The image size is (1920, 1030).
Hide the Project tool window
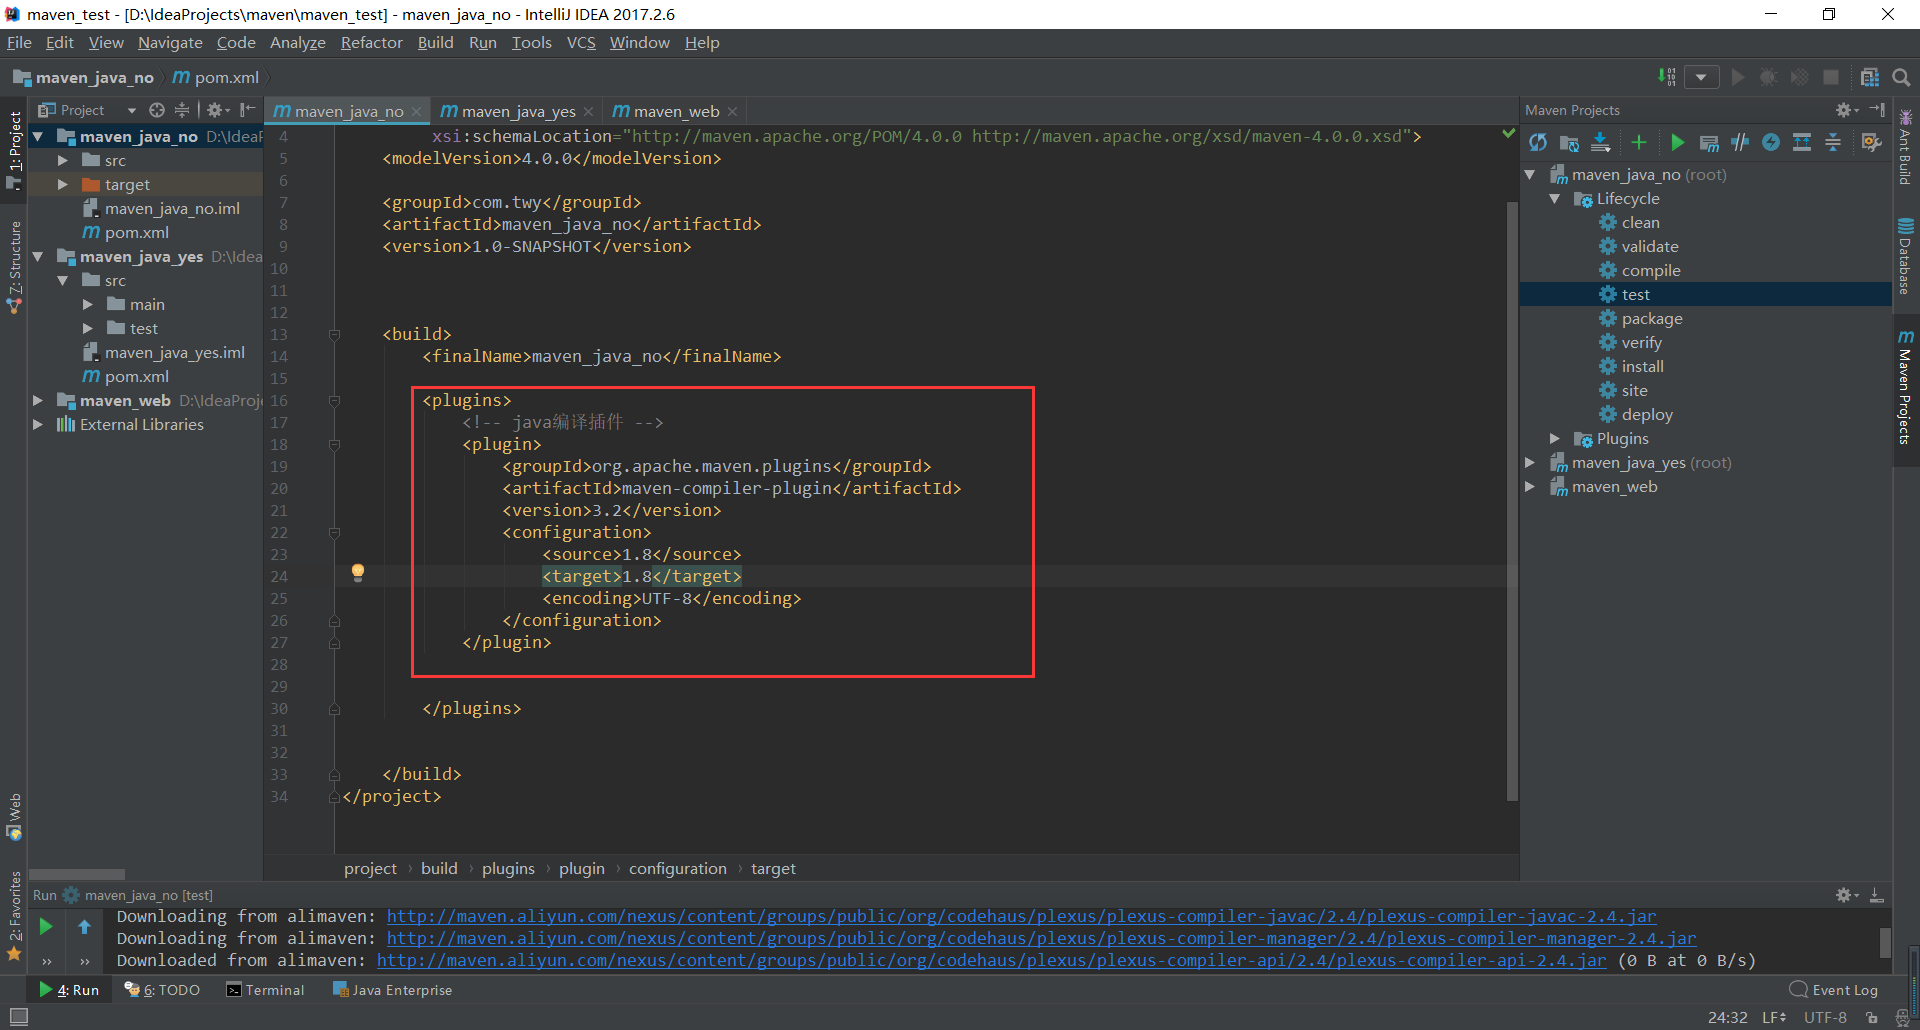247,110
